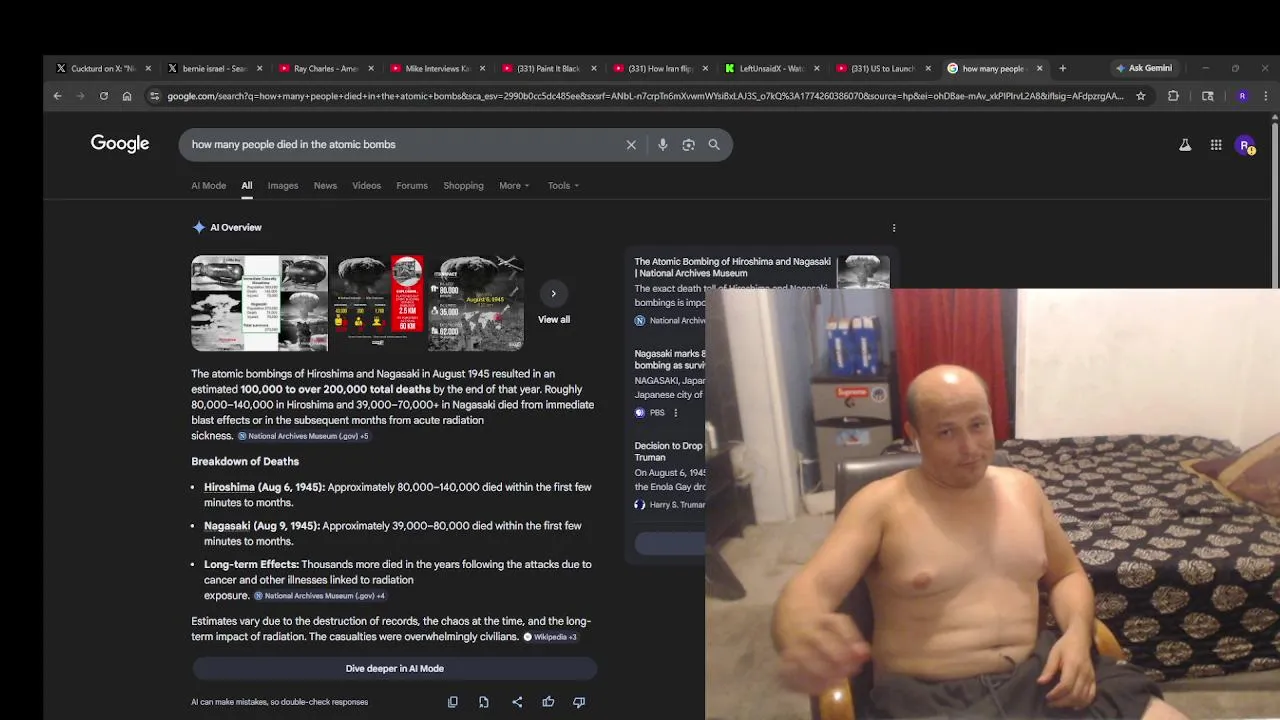Click 'Breakdown of Deaths' heading
Image resolution: width=1280 pixels, height=720 pixels.
coord(245,462)
